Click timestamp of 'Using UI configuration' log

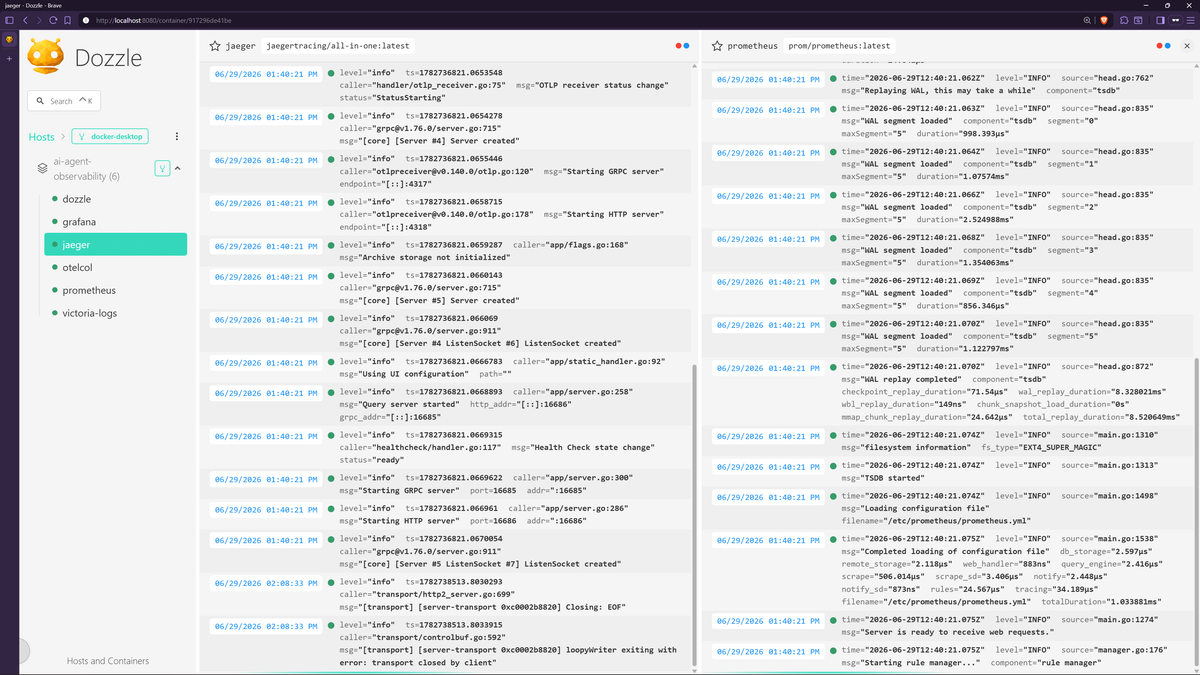tap(266, 363)
